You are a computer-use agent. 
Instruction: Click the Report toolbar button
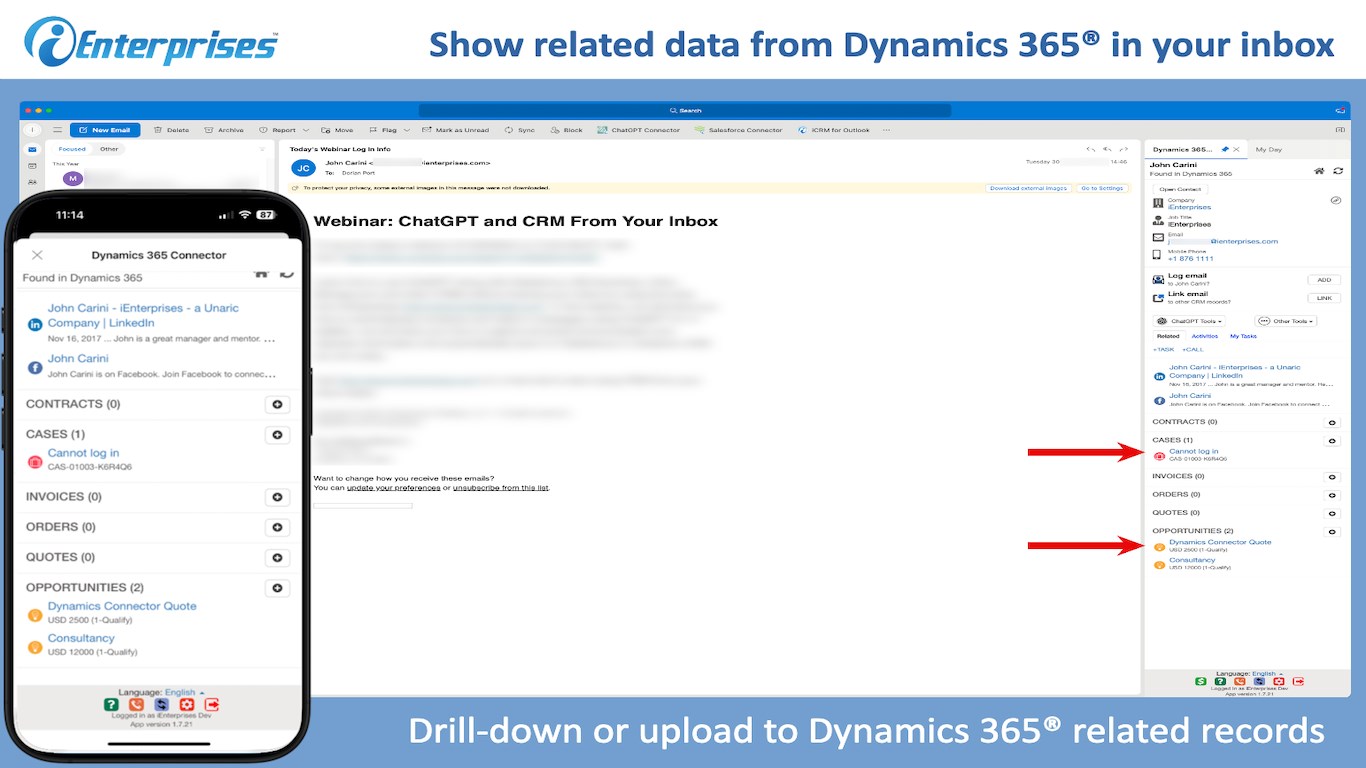coord(278,130)
